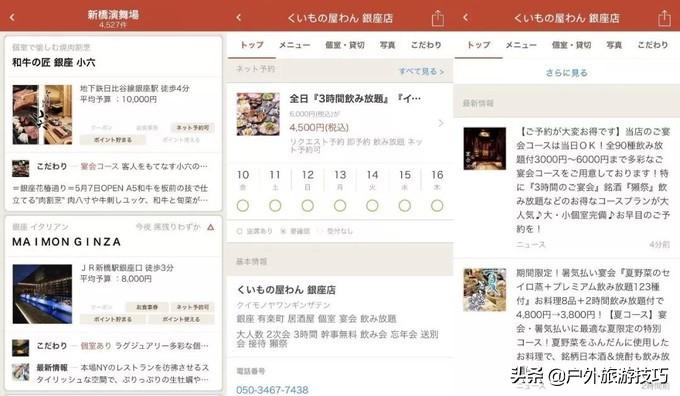Expand more items with さらに見る

point(566,73)
